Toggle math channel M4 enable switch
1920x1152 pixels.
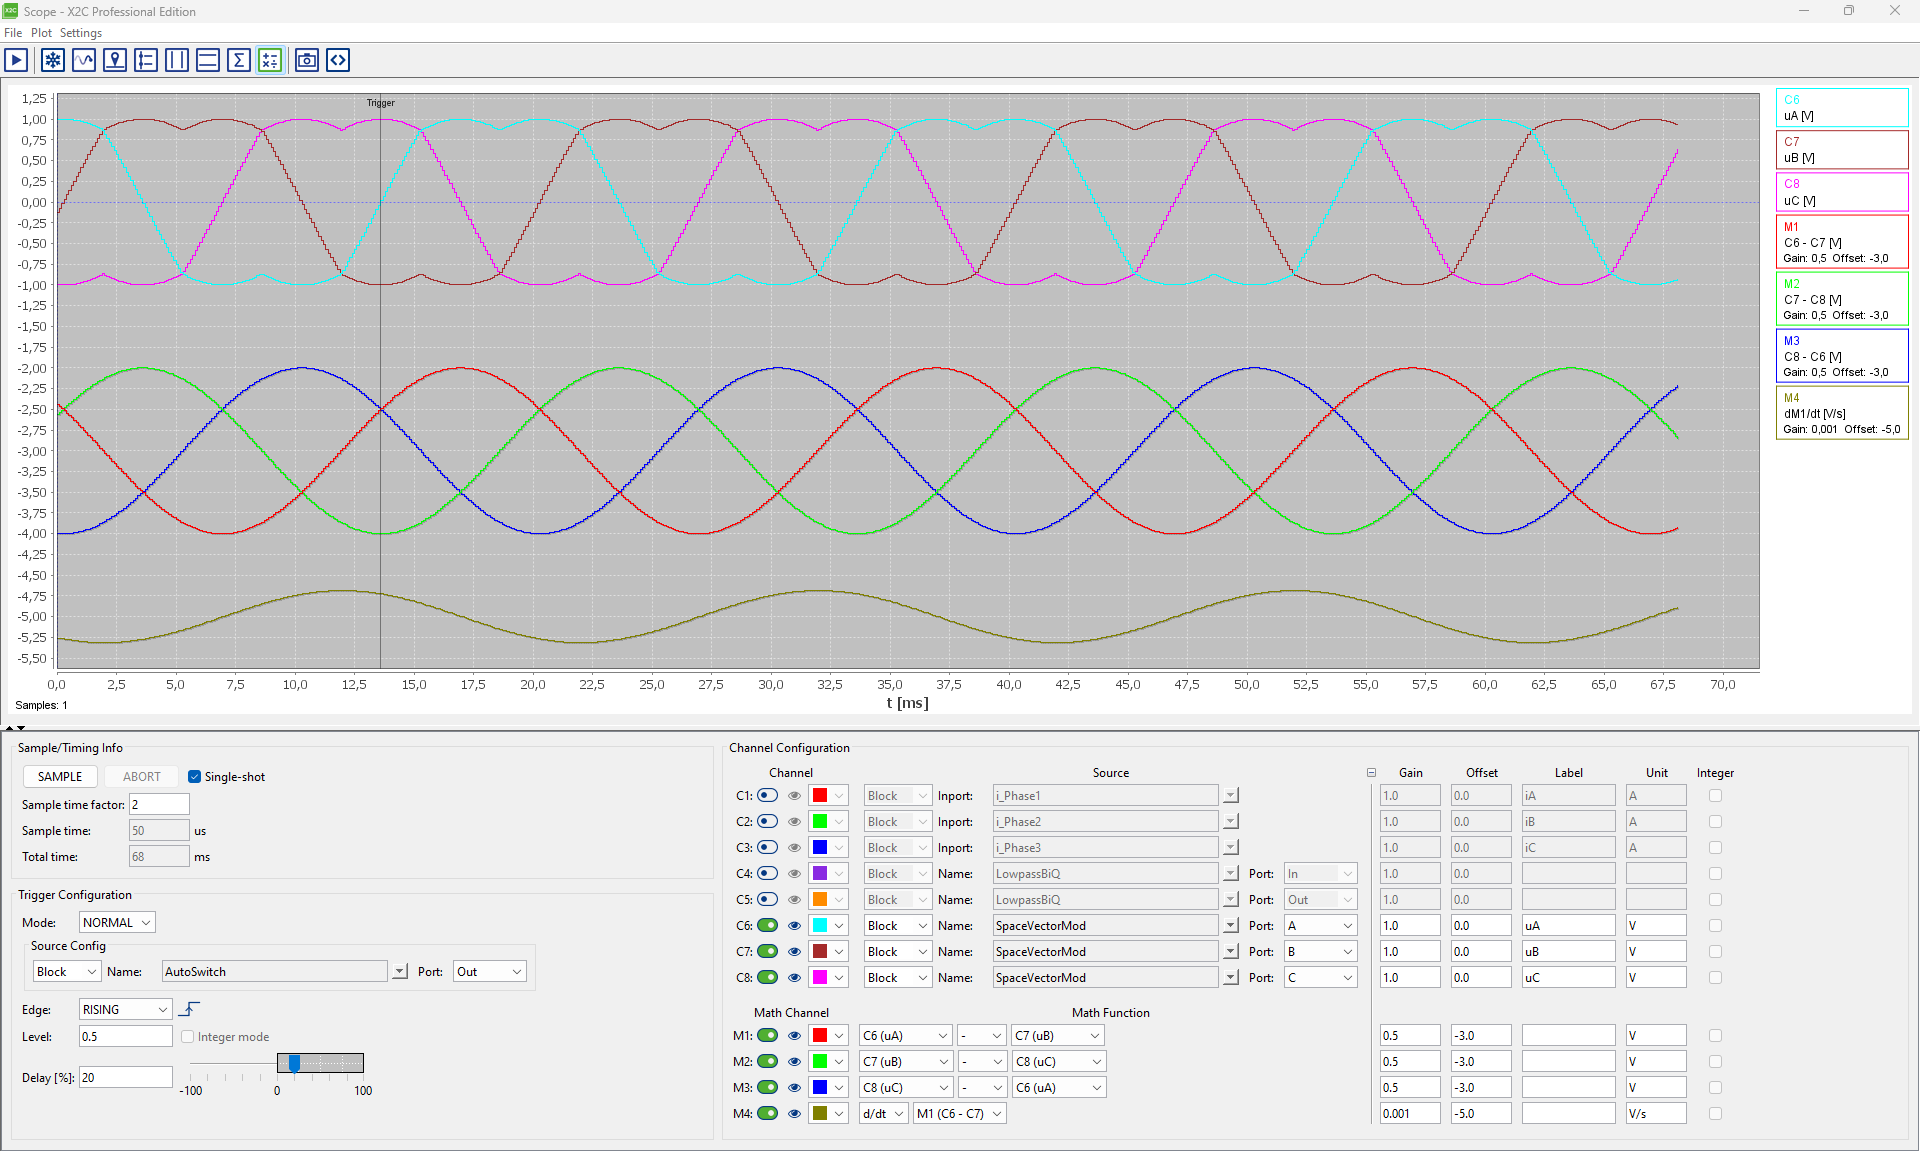tap(768, 1114)
